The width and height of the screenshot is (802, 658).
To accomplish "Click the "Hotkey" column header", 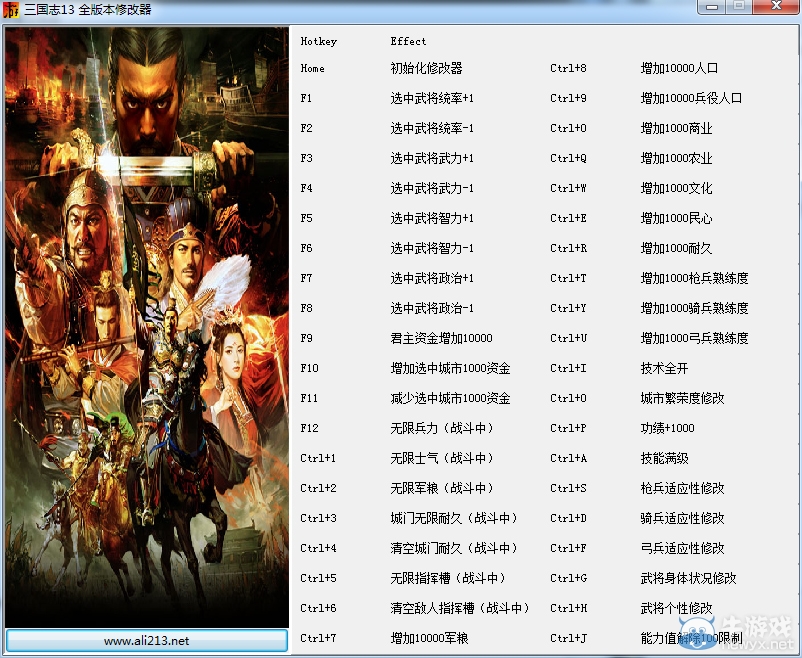I will click(319, 41).
